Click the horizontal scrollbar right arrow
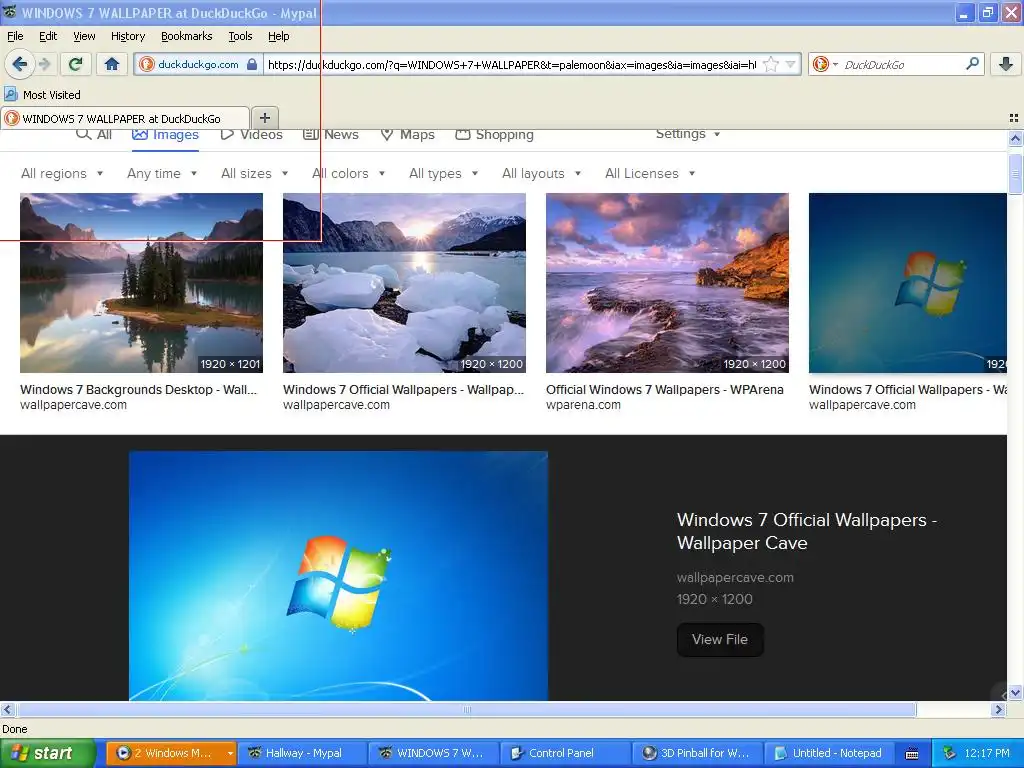 [x=999, y=709]
